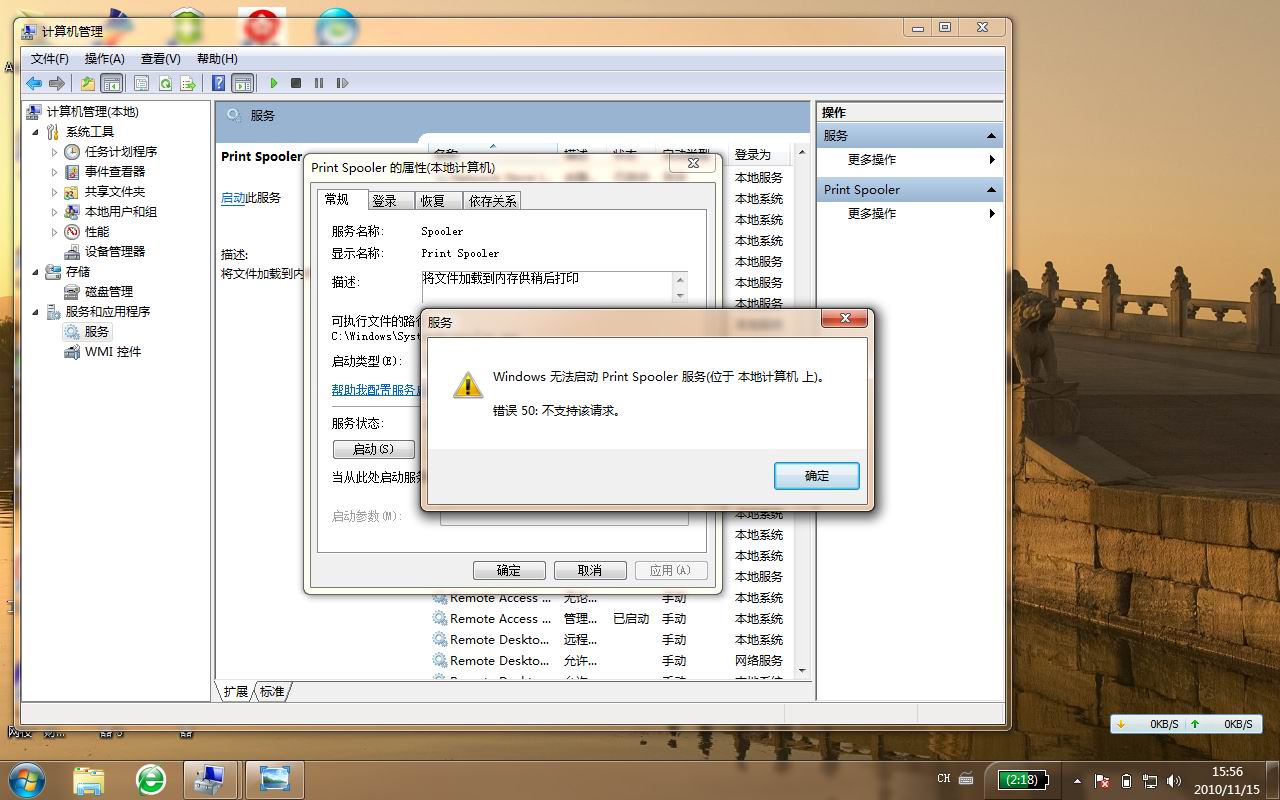
Task: Collapse the 服务 section in Actions pane
Action: tap(991, 136)
